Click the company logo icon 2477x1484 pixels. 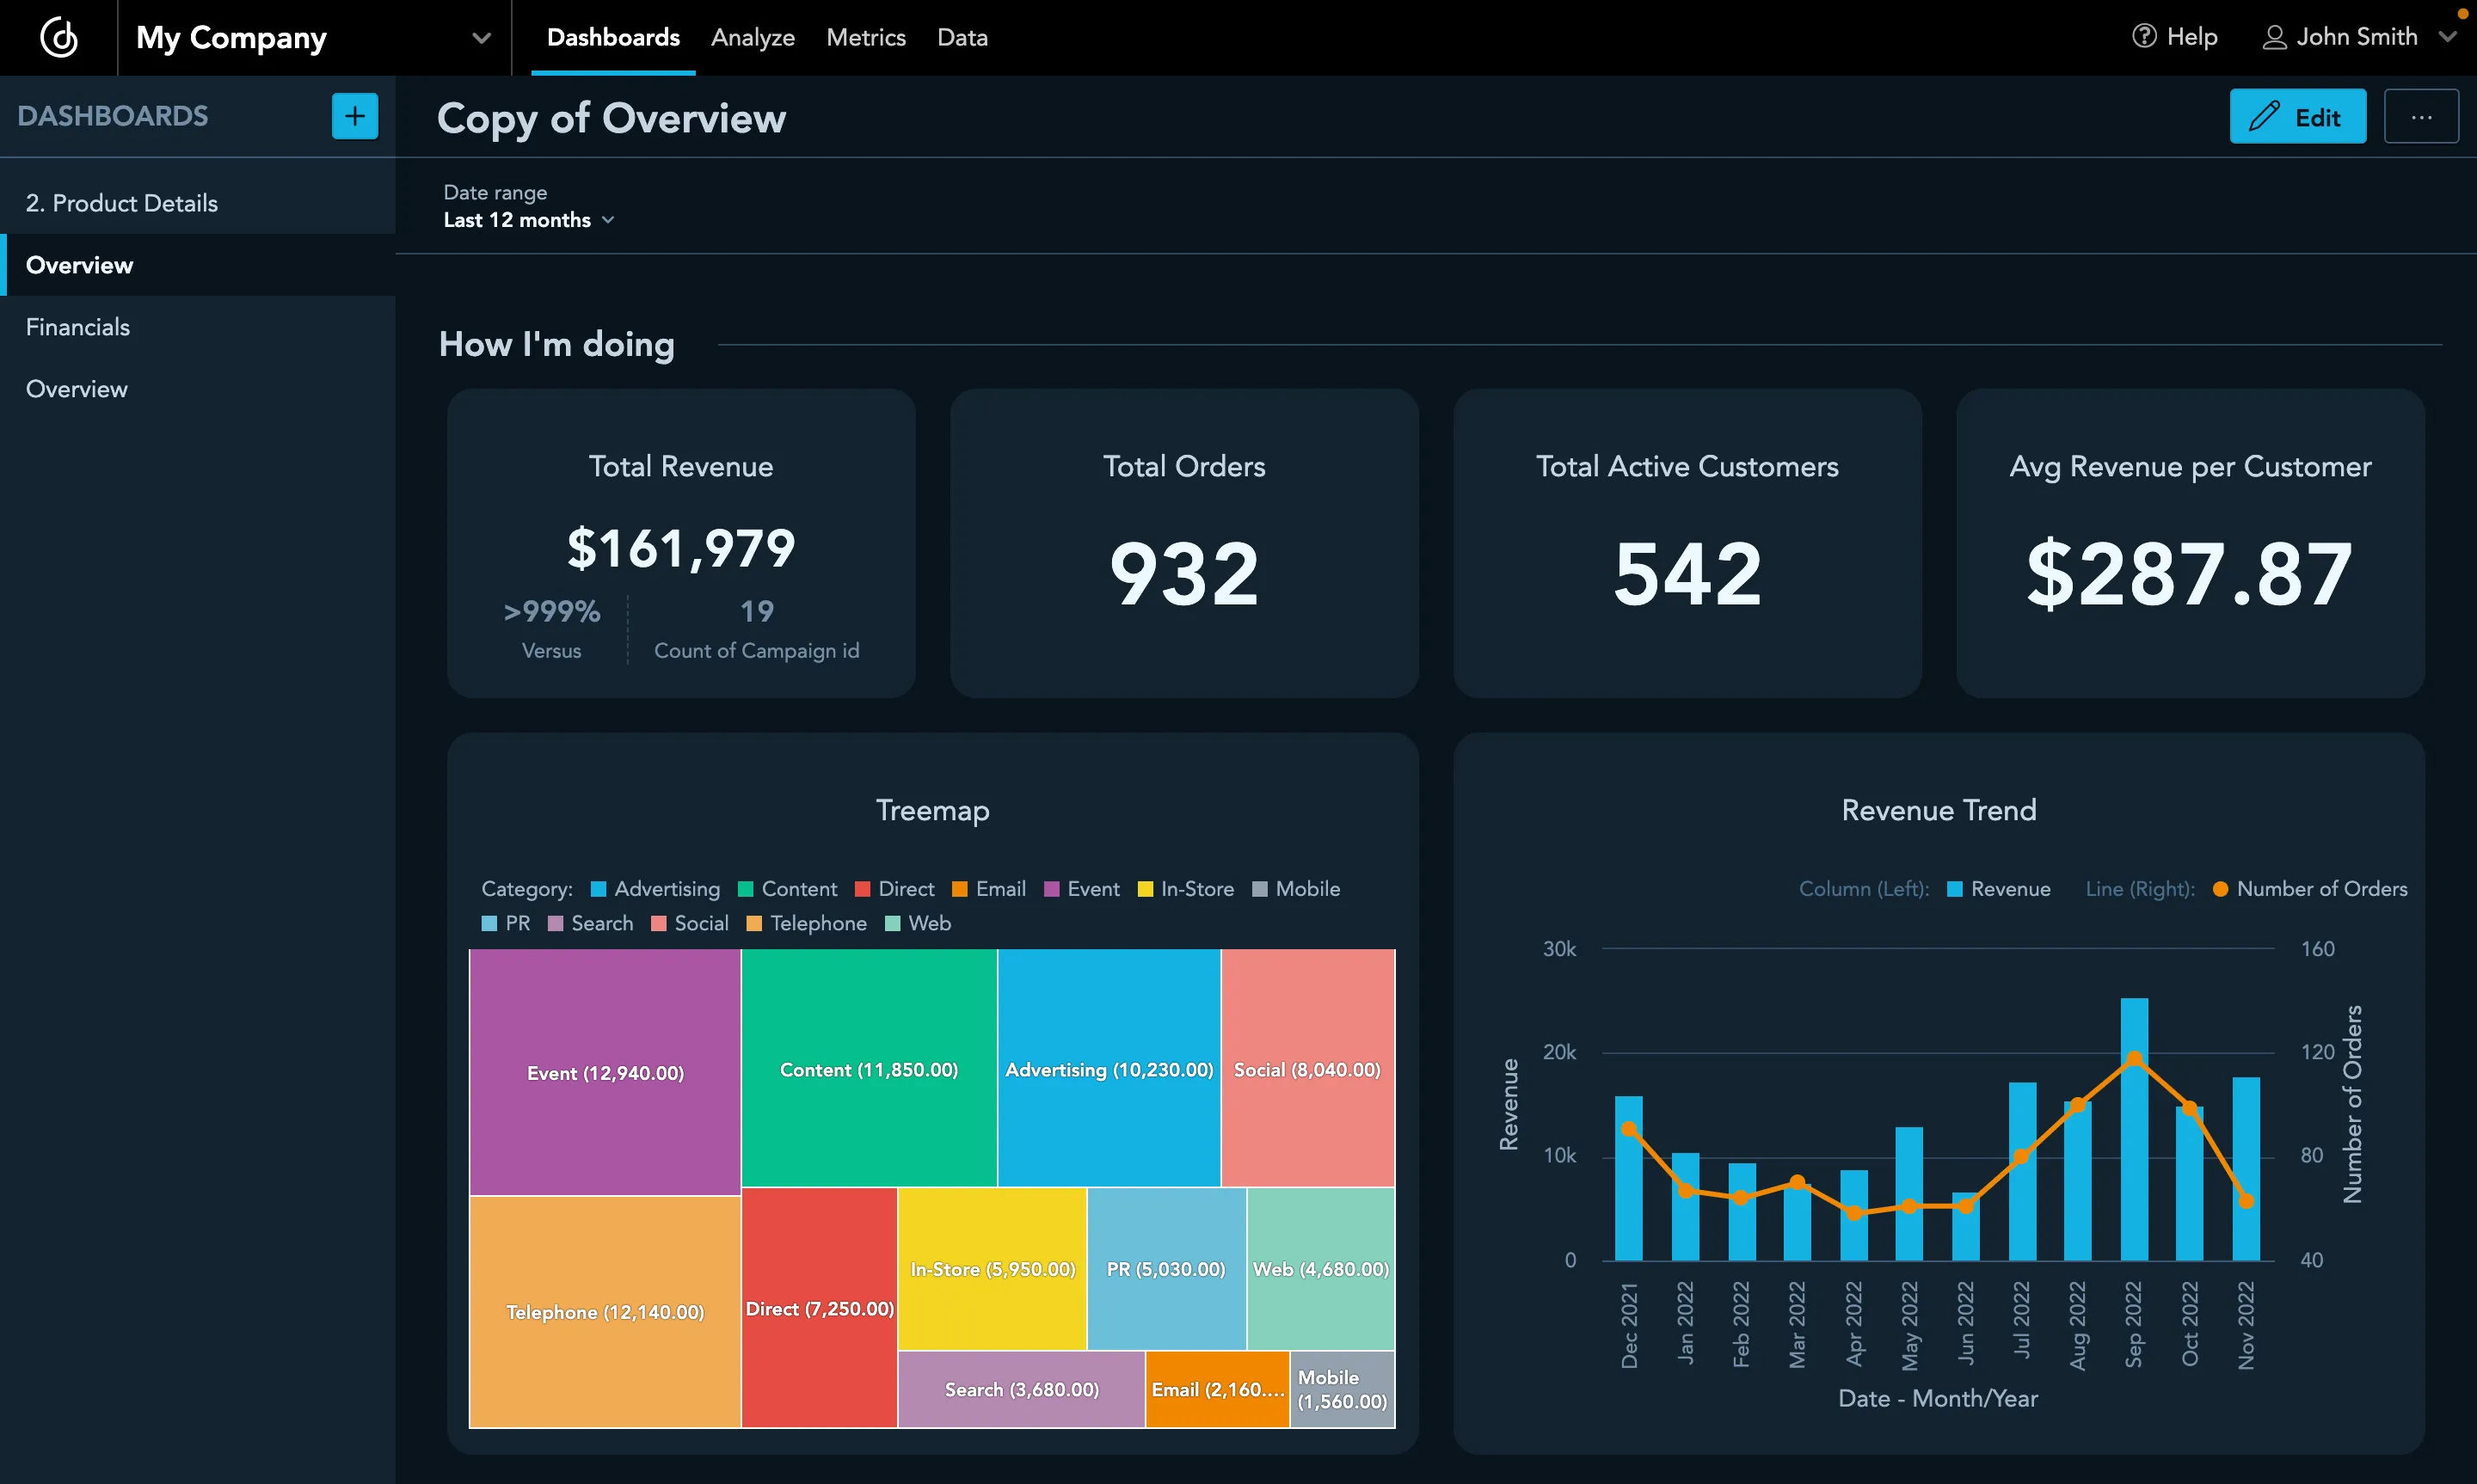tap(58, 36)
